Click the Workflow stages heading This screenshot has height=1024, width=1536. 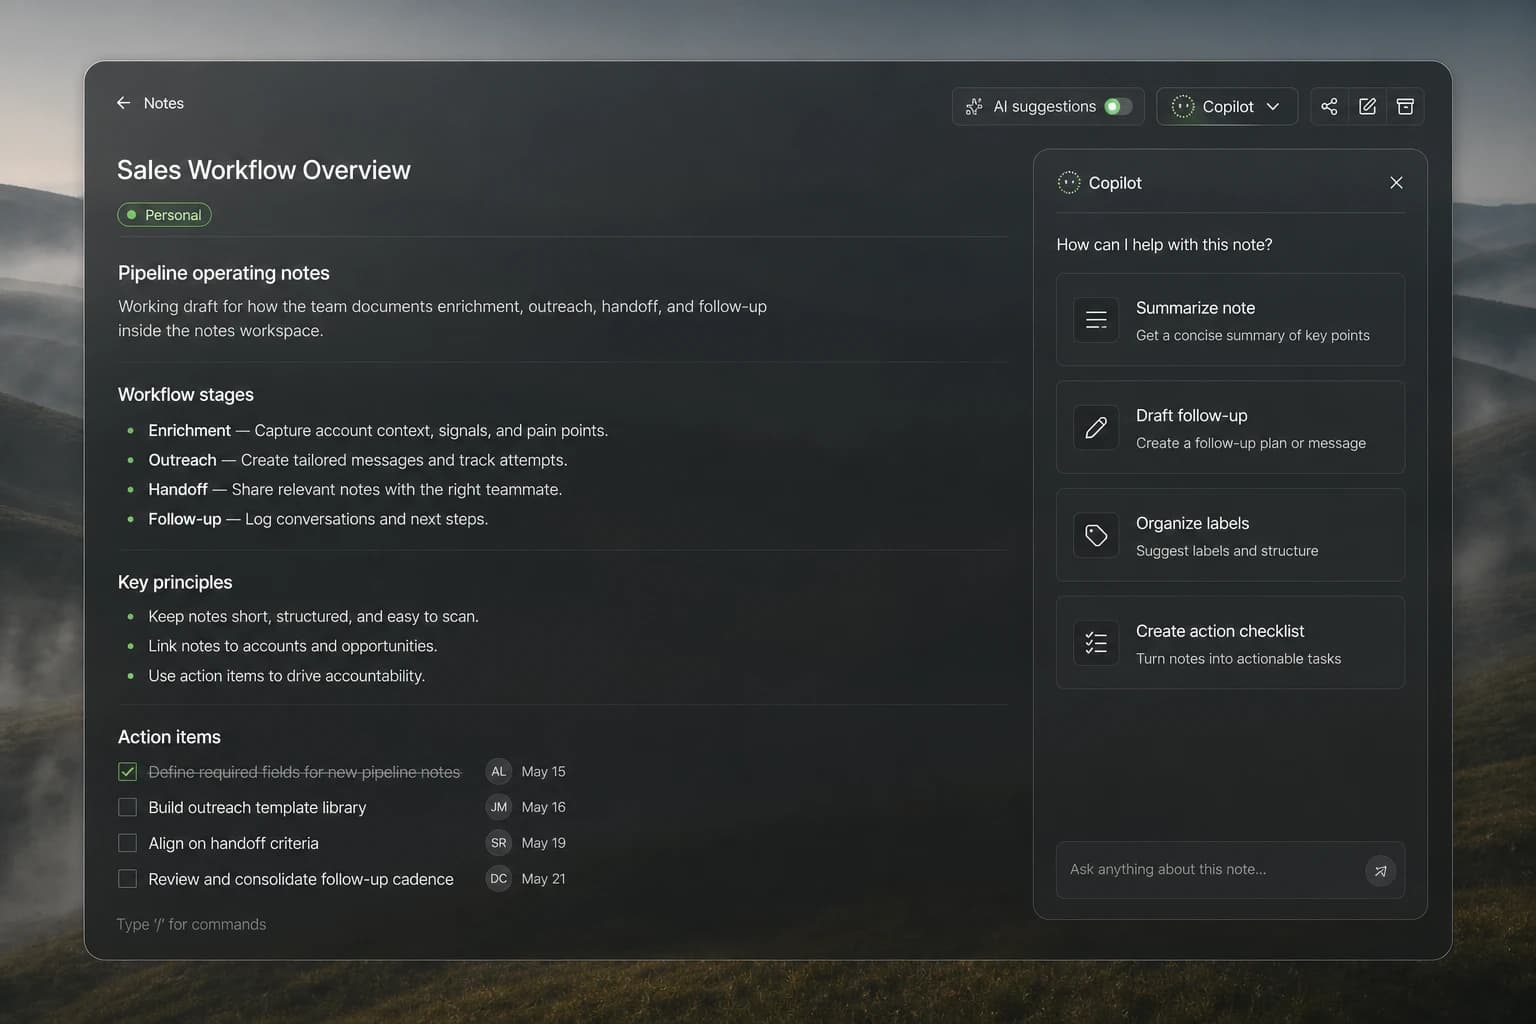click(x=186, y=395)
